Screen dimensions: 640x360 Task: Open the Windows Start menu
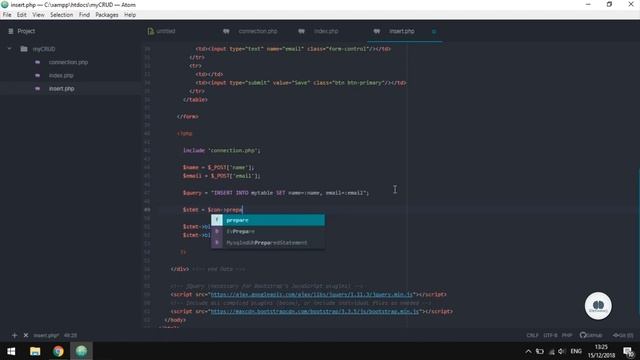tap(11, 351)
